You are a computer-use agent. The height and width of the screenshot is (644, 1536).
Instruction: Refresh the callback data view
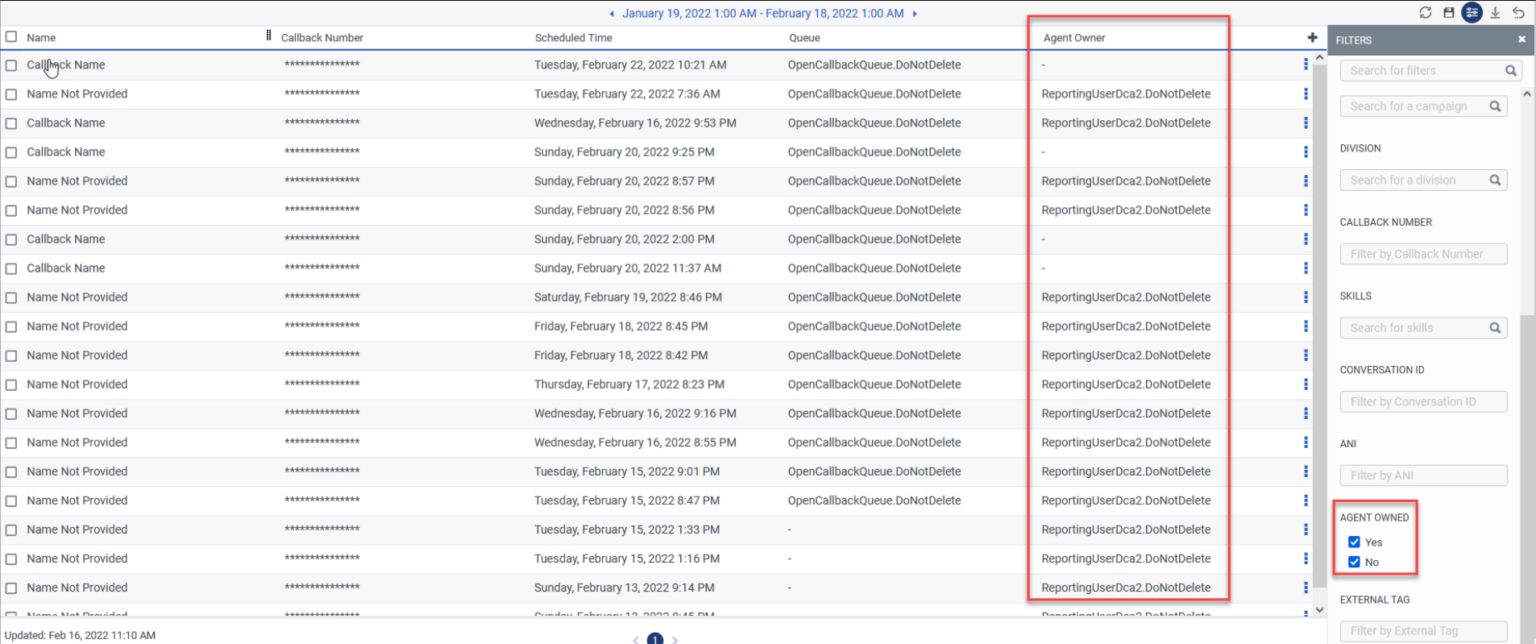[x=1426, y=12]
